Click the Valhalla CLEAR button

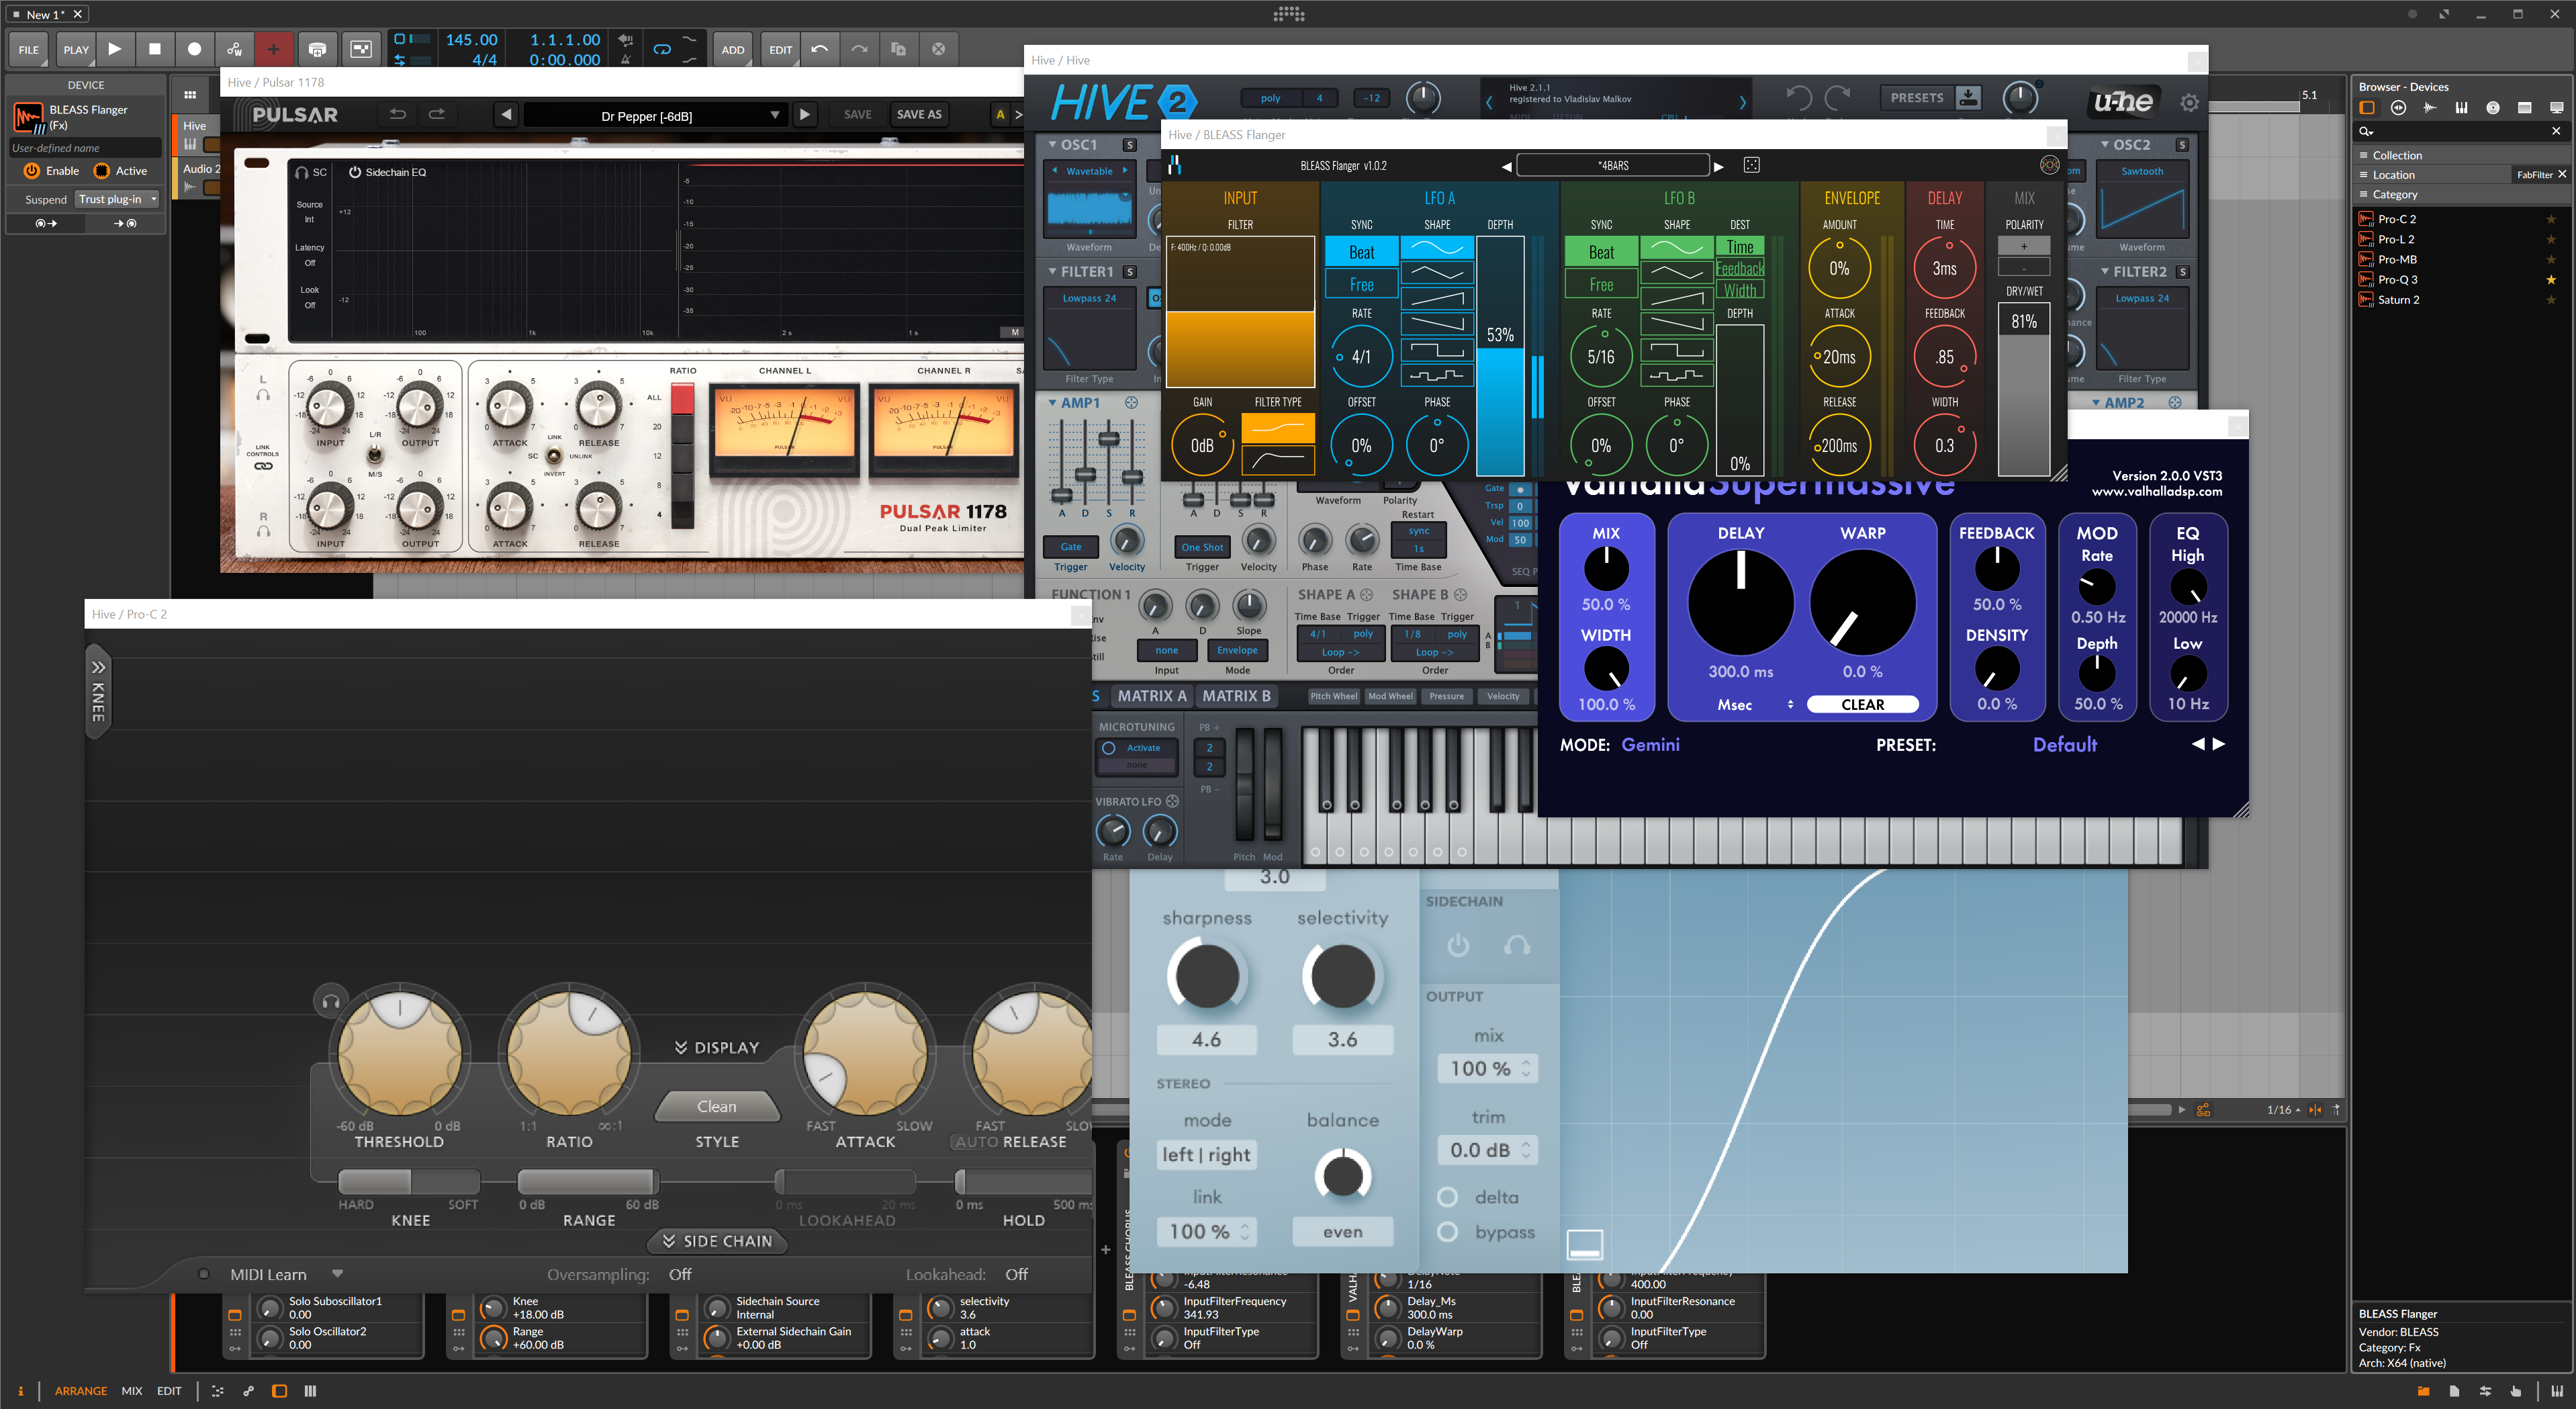(1862, 705)
